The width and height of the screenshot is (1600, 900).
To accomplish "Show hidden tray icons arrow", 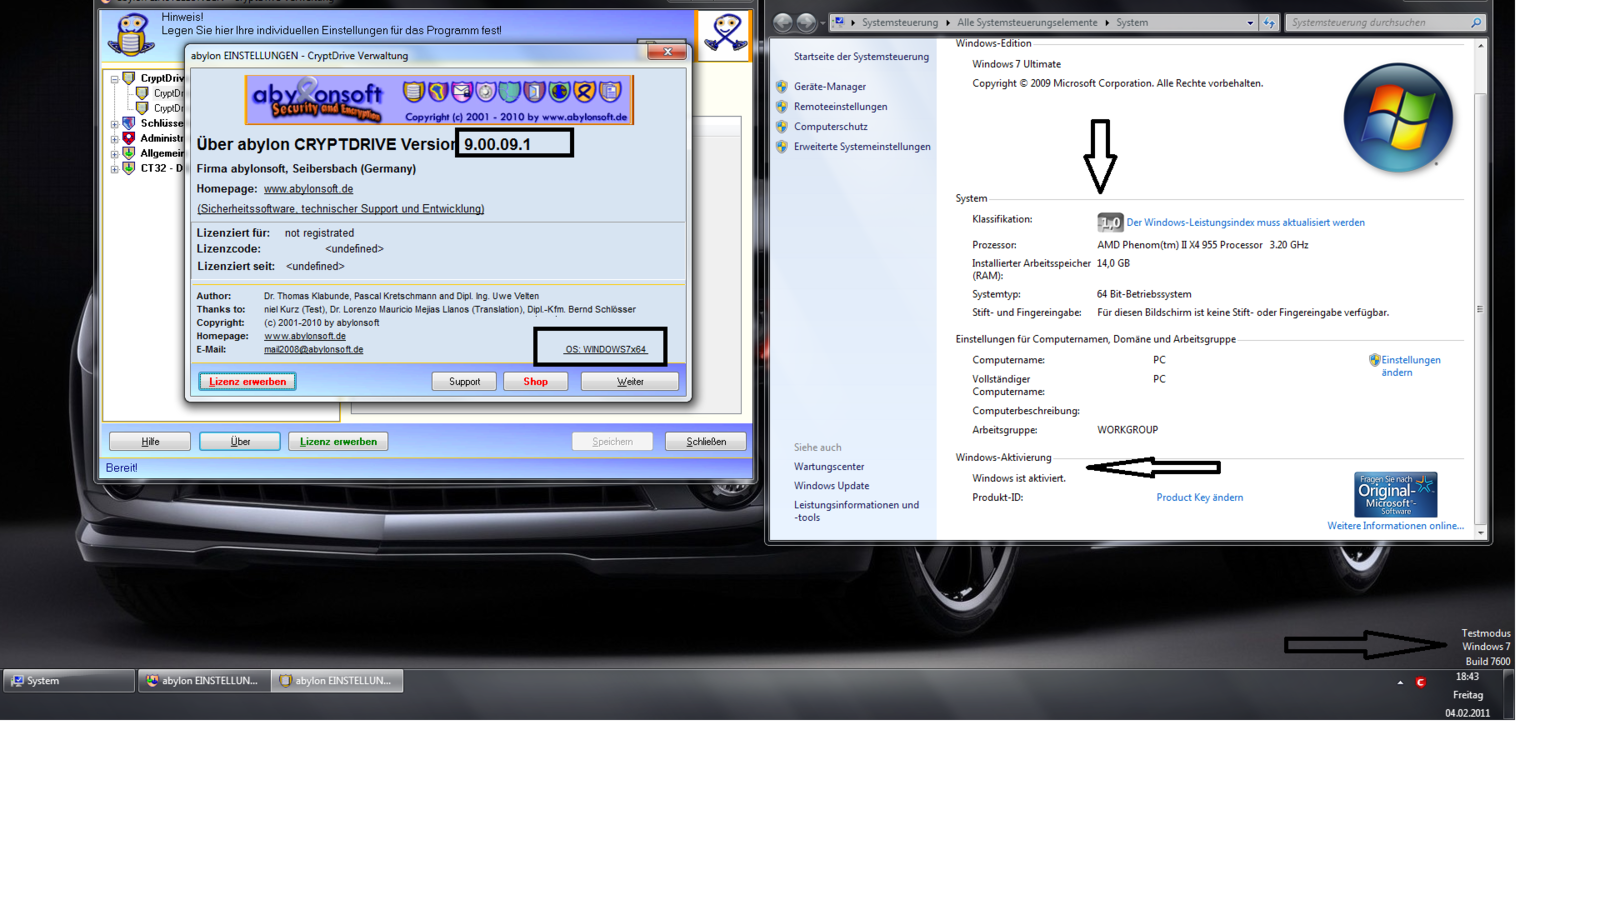I will click(x=1400, y=682).
